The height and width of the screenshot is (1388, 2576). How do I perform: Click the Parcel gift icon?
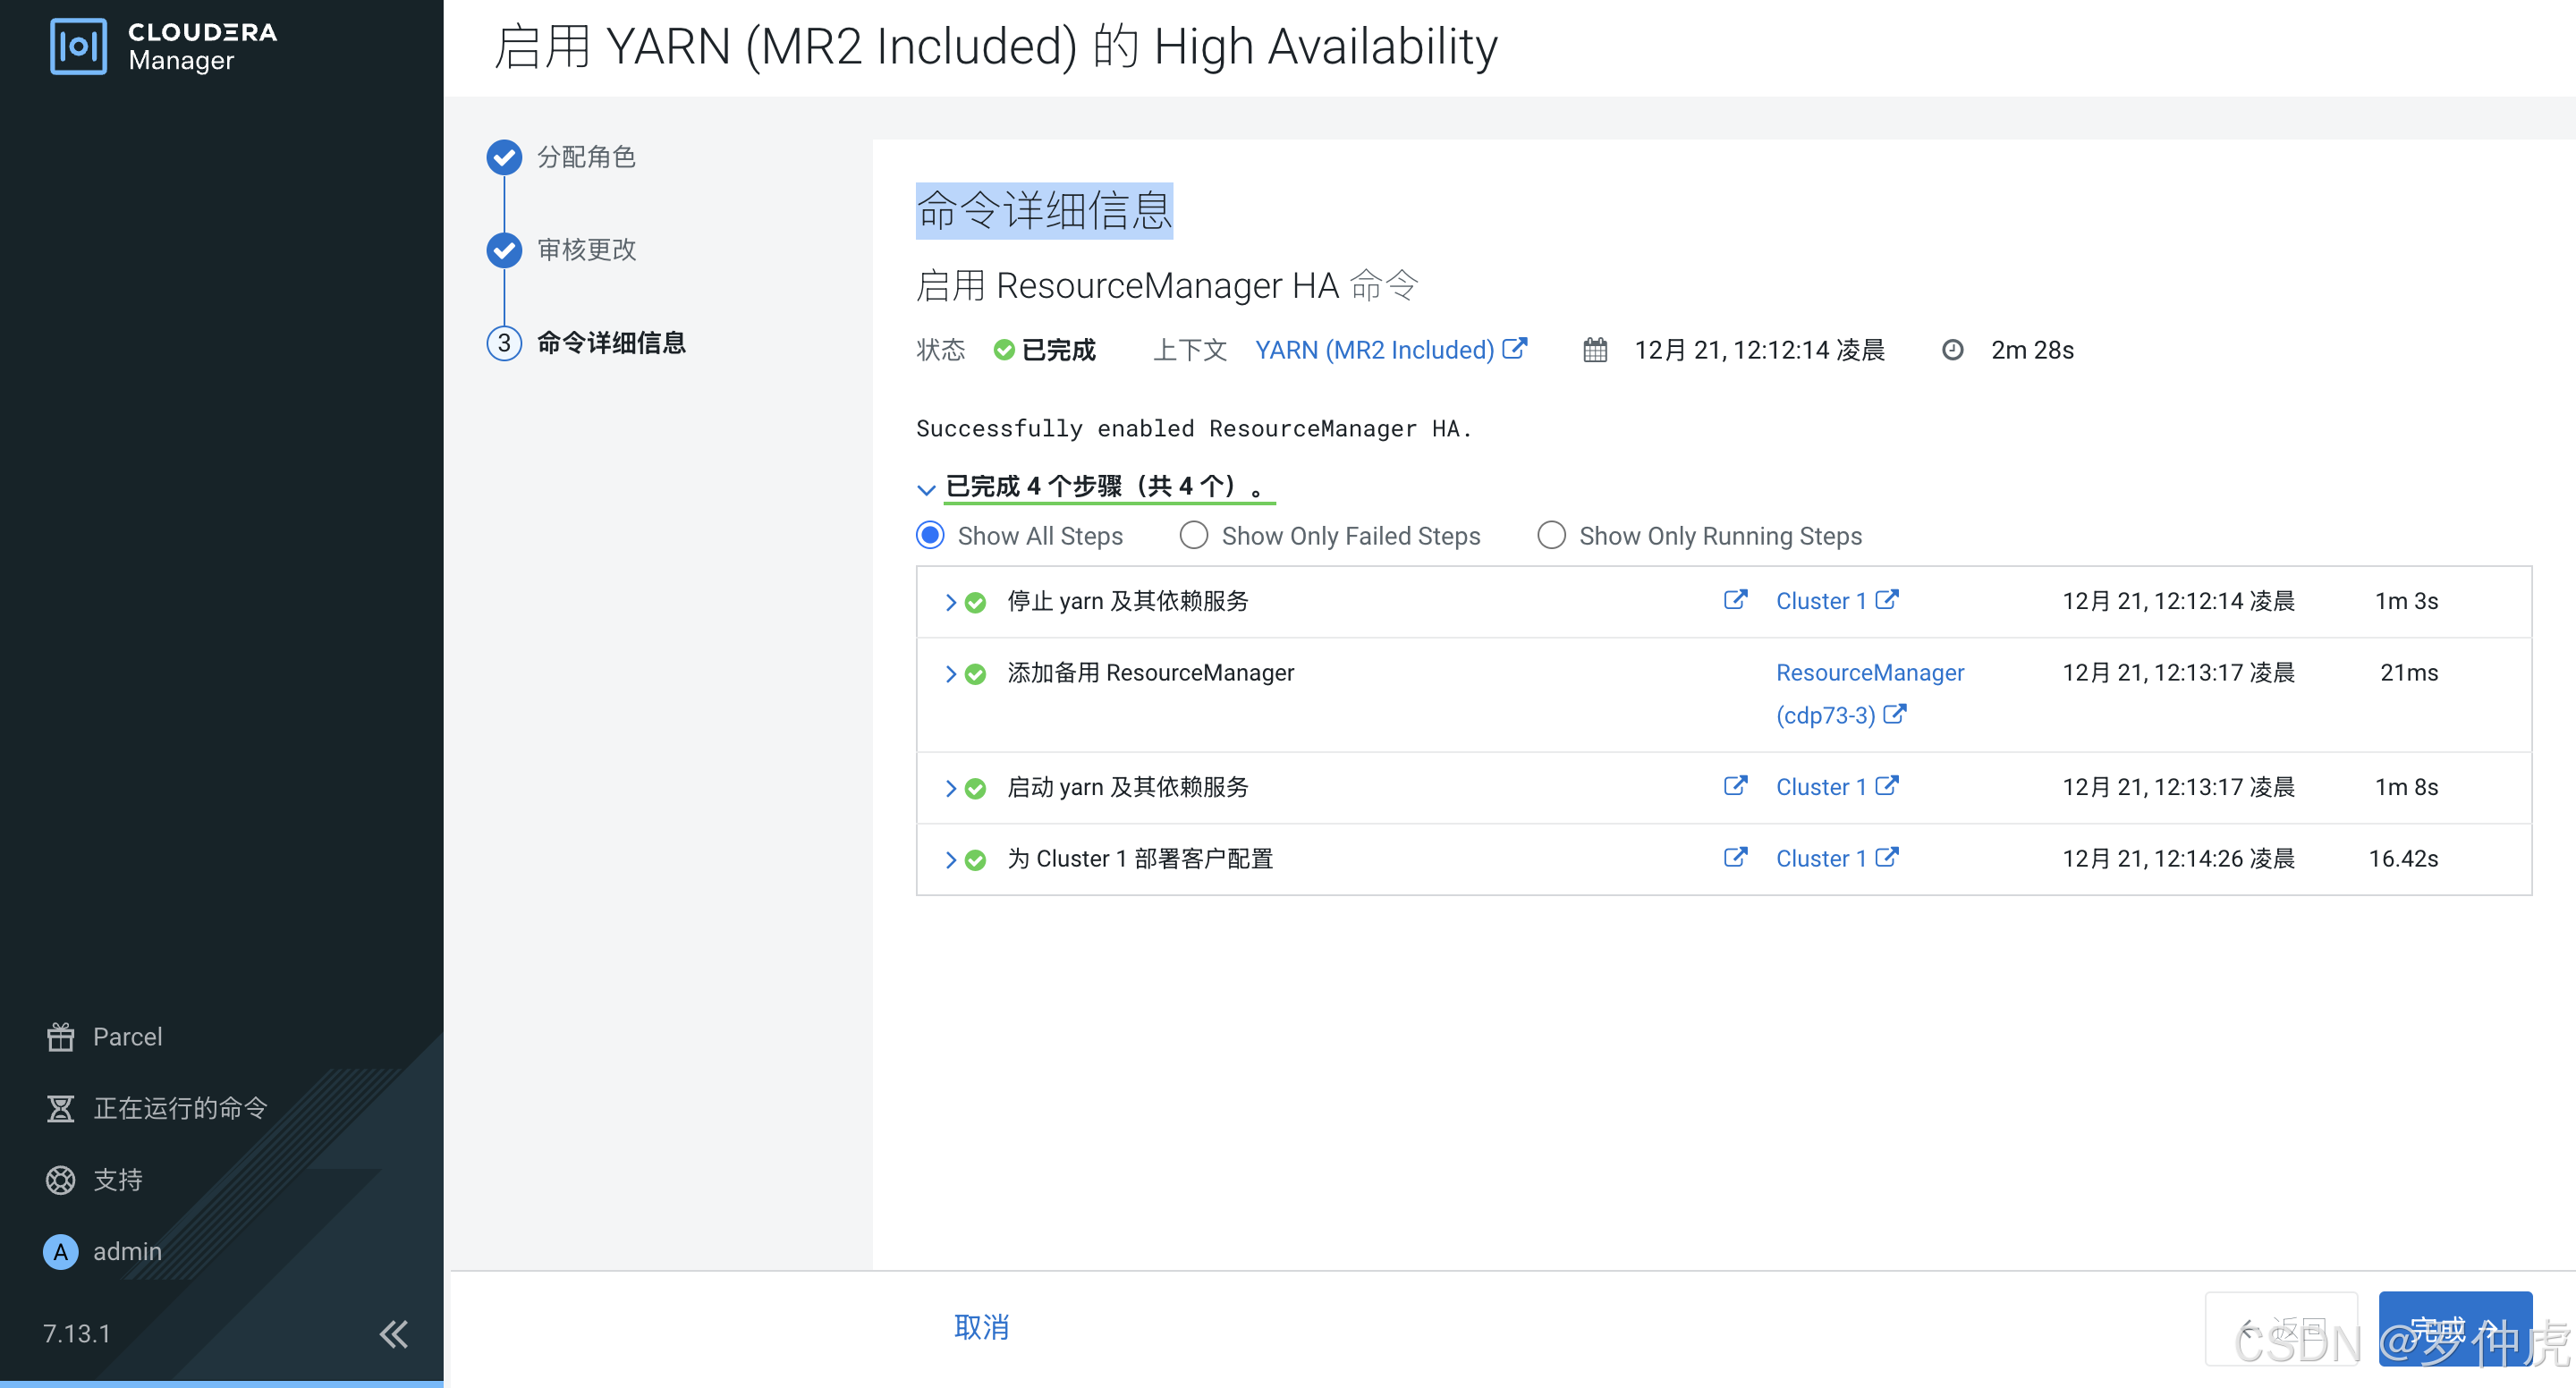click(61, 1037)
